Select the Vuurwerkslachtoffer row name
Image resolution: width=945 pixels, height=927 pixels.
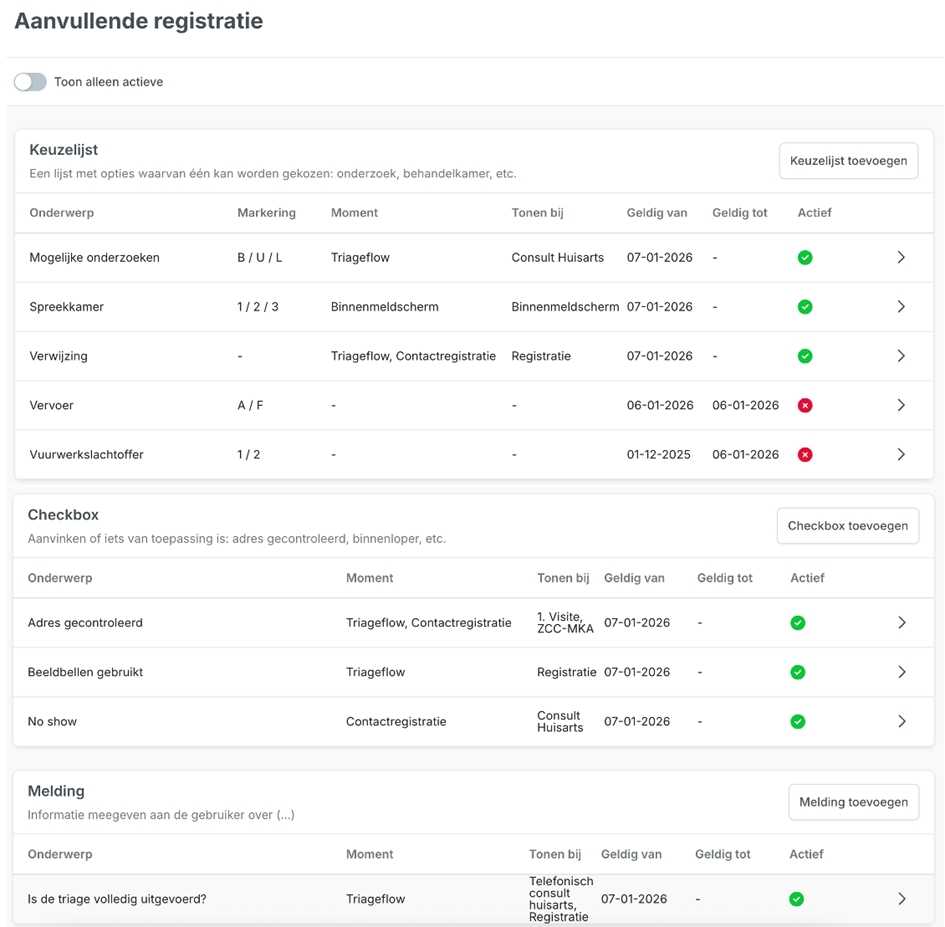click(x=87, y=455)
